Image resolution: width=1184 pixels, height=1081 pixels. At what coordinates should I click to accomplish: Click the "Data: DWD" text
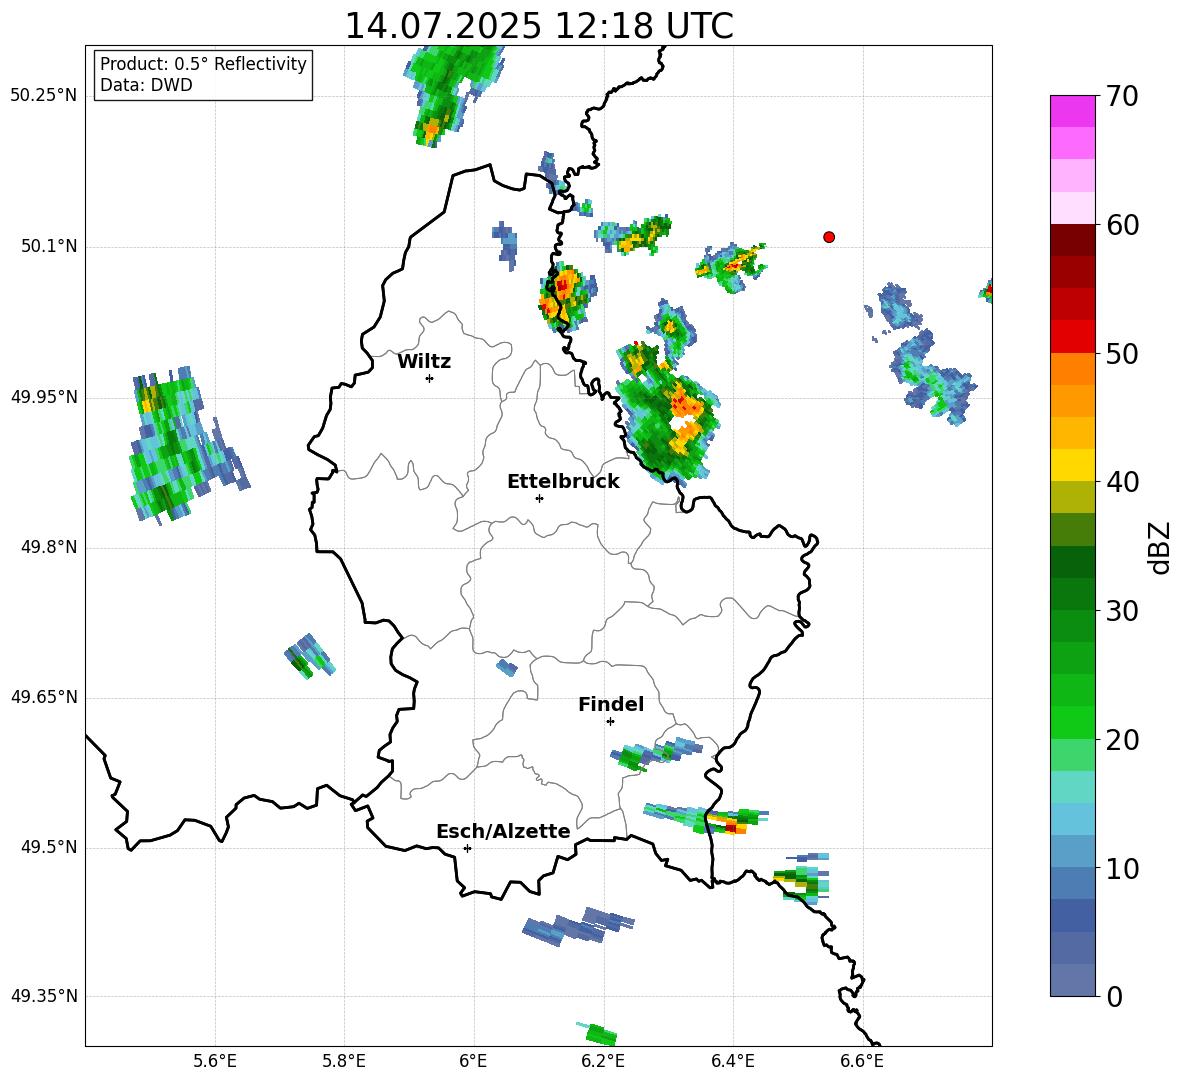146,85
